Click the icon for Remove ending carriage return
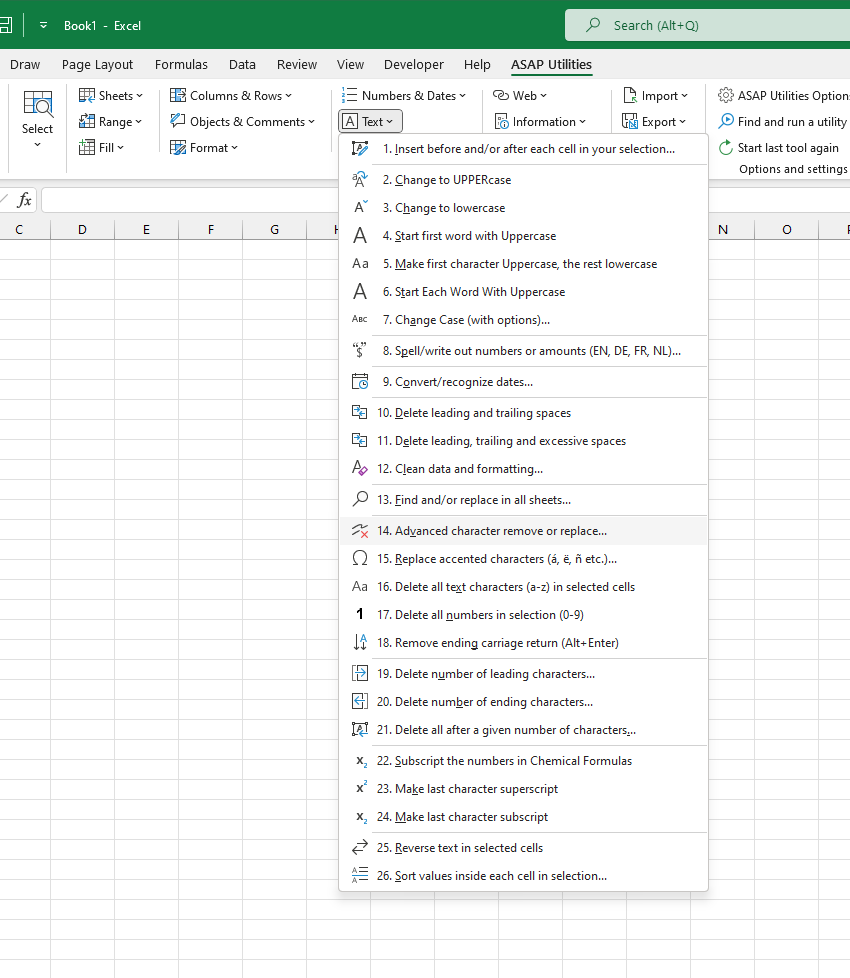Screen dimensions: 850x978 point(360,642)
